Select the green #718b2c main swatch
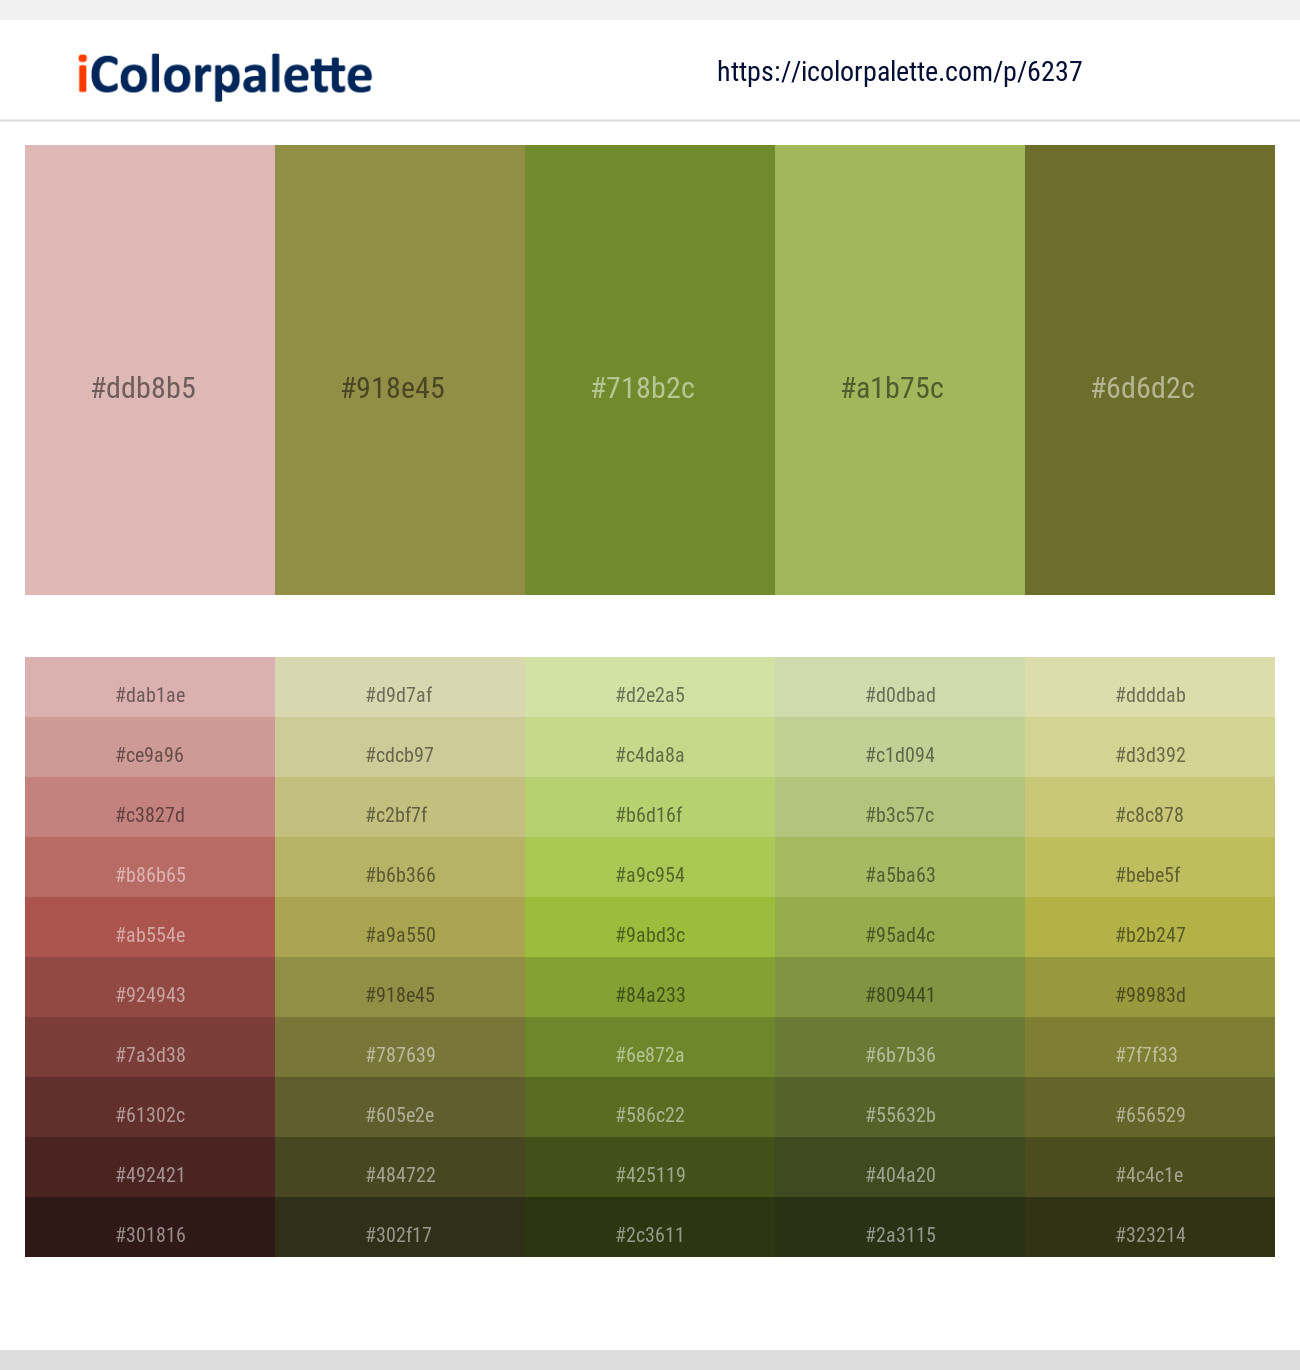The height and width of the screenshot is (1370, 1300). tap(648, 370)
